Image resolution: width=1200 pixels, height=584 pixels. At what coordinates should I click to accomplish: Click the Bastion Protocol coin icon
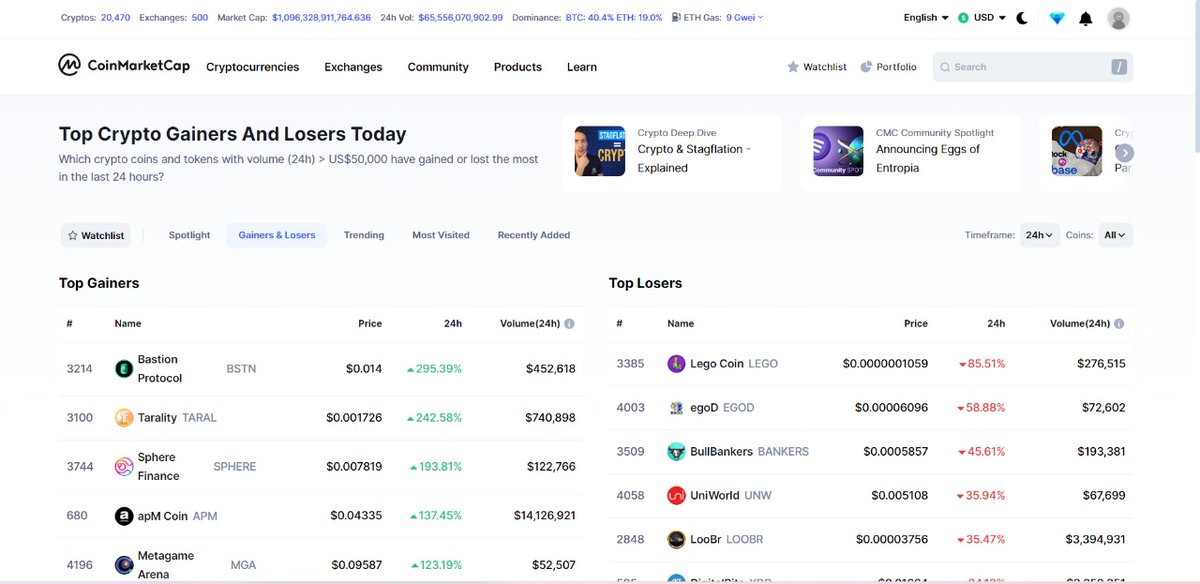(x=124, y=369)
